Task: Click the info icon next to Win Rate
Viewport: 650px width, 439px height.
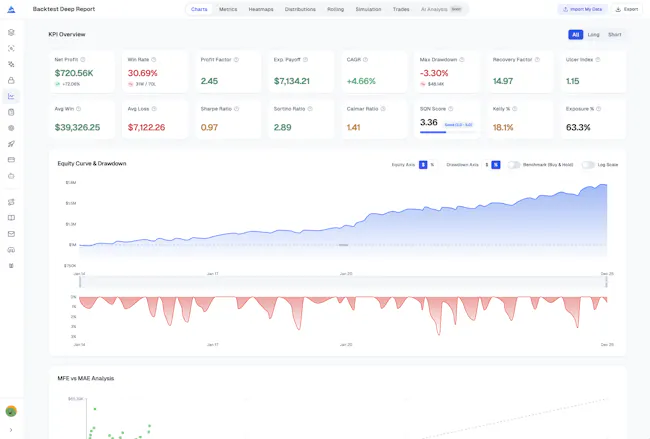Action: click(x=154, y=60)
